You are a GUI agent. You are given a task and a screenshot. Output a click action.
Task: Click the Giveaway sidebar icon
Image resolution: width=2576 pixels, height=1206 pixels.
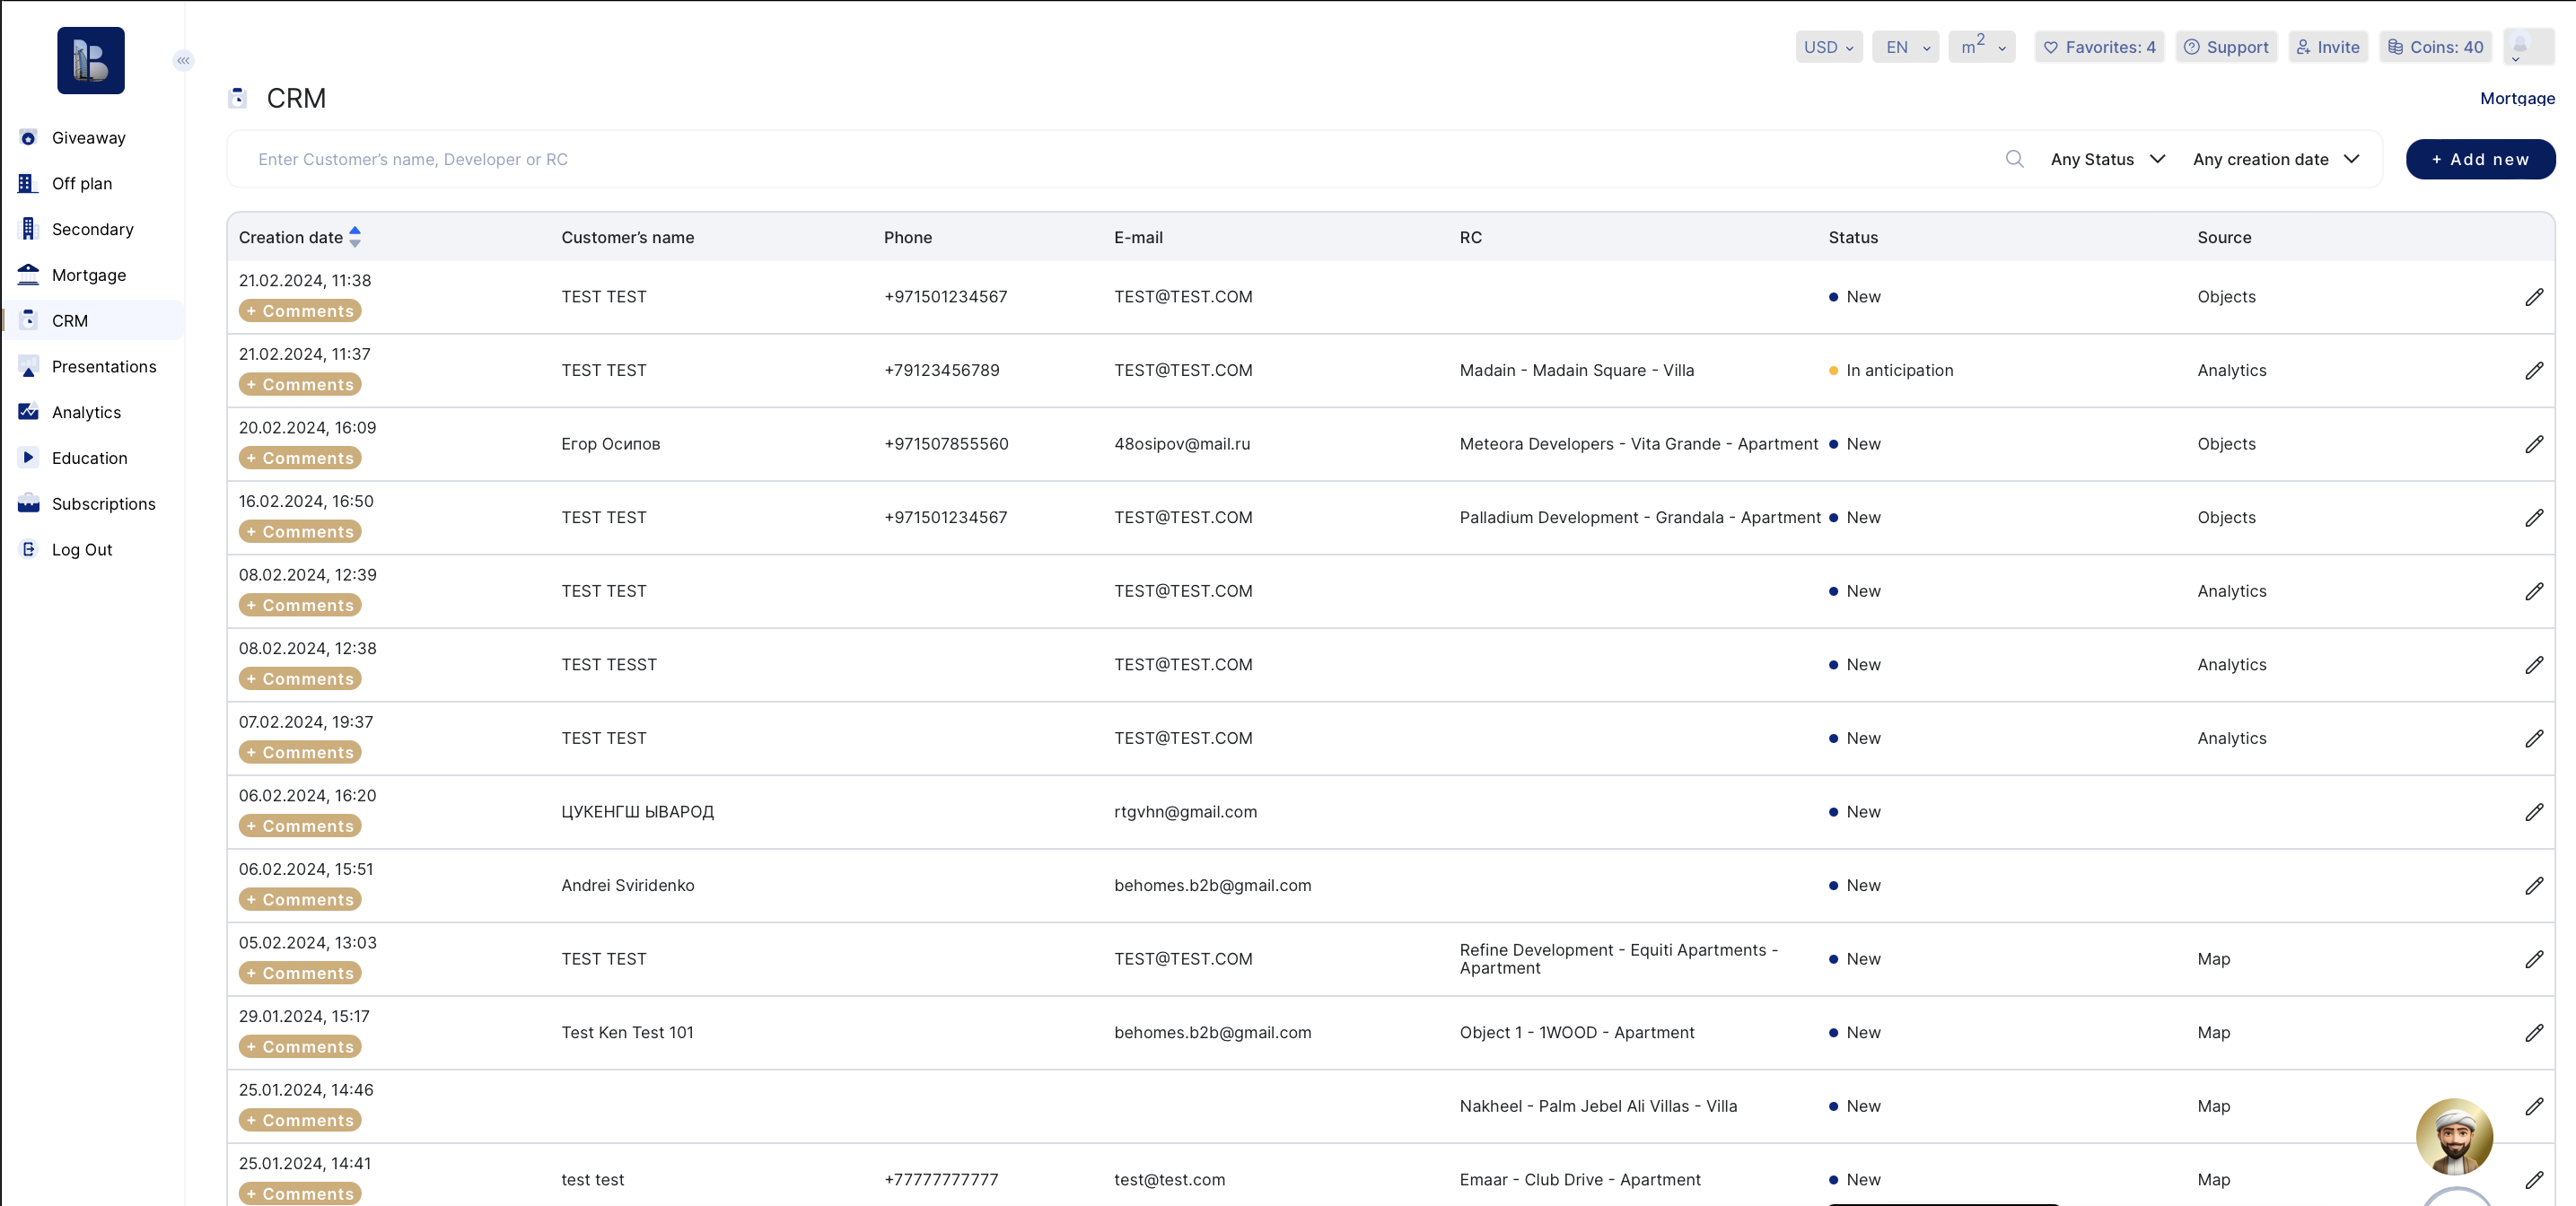tap(29, 138)
